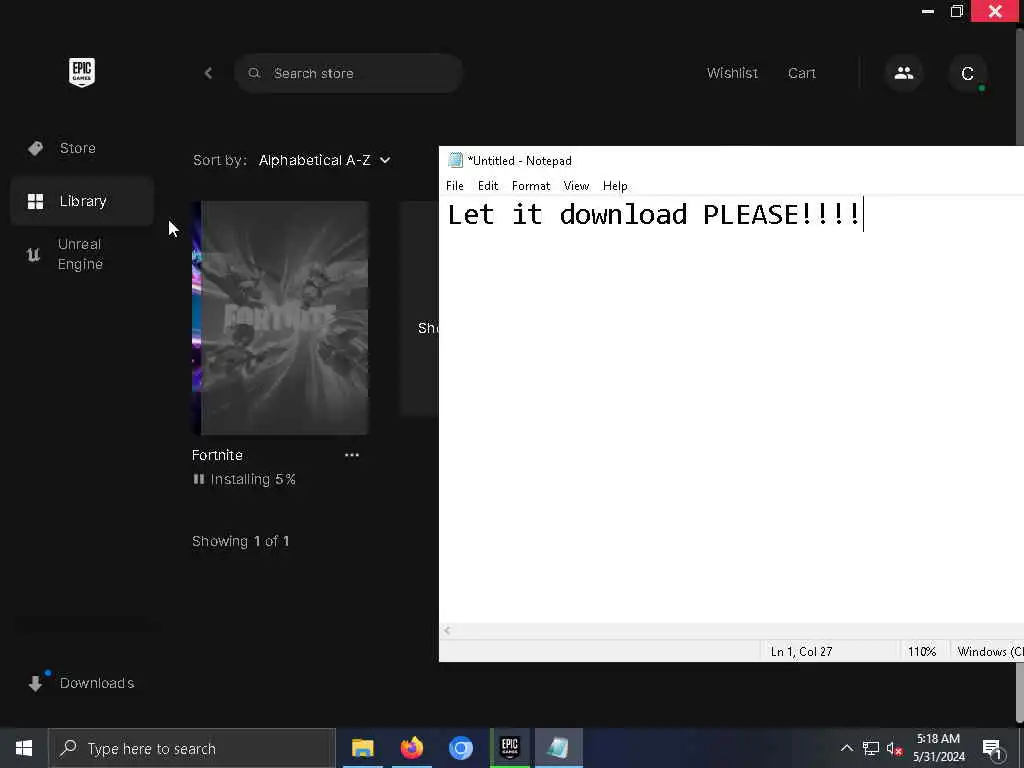This screenshot has width=1024, height=768.
Task: Close the Epic Games Launcher window
Action: [x=995, y=11]
